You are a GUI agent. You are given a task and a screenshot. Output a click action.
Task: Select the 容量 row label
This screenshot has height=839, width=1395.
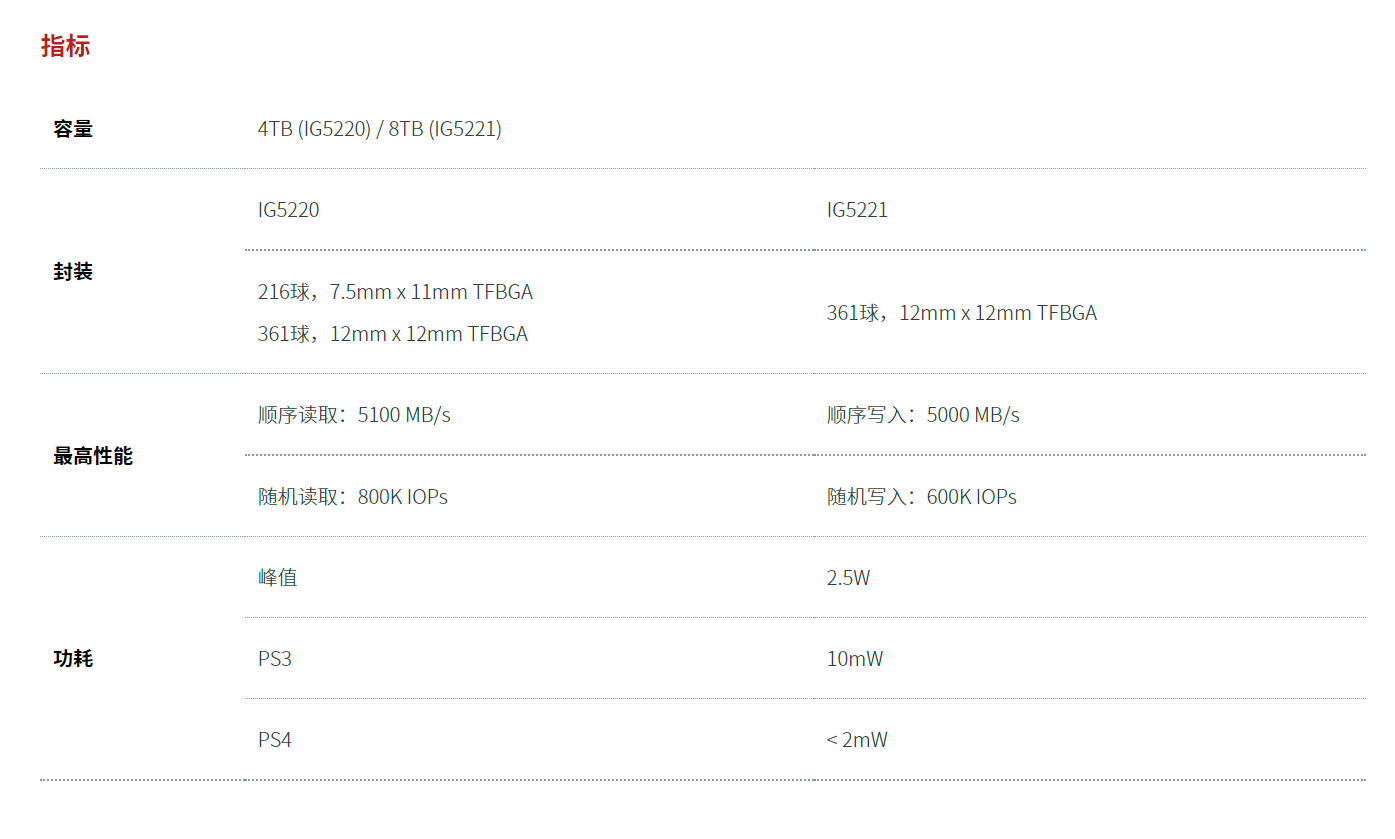(x=73, y=128)
